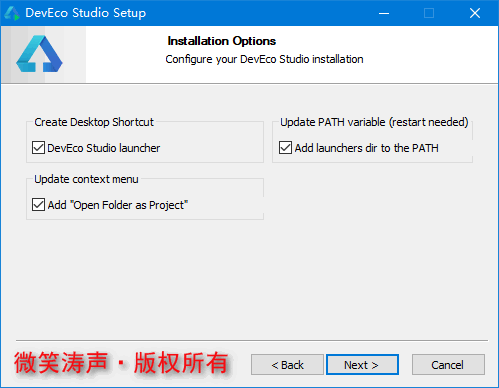499x388 pixels.
Task: Toggle Add launchers dir to PATH checkbox
Action: [285, 148]
